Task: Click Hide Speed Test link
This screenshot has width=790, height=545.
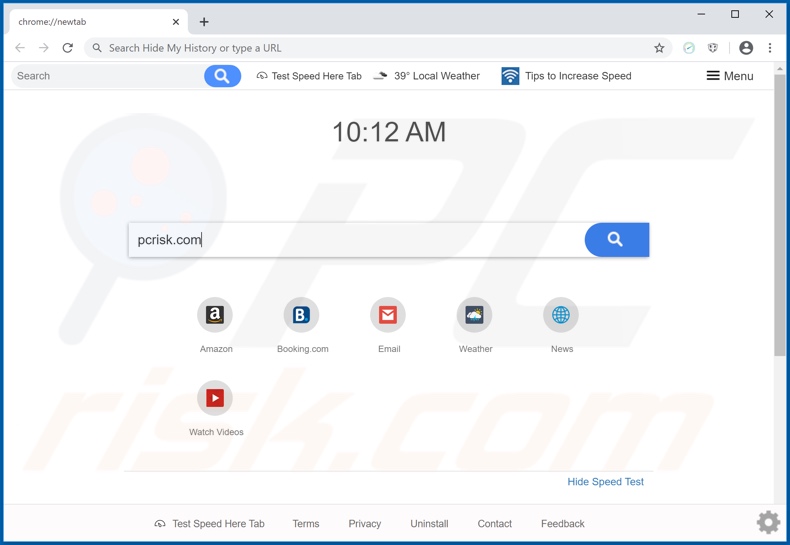Action: coord(605,482)
